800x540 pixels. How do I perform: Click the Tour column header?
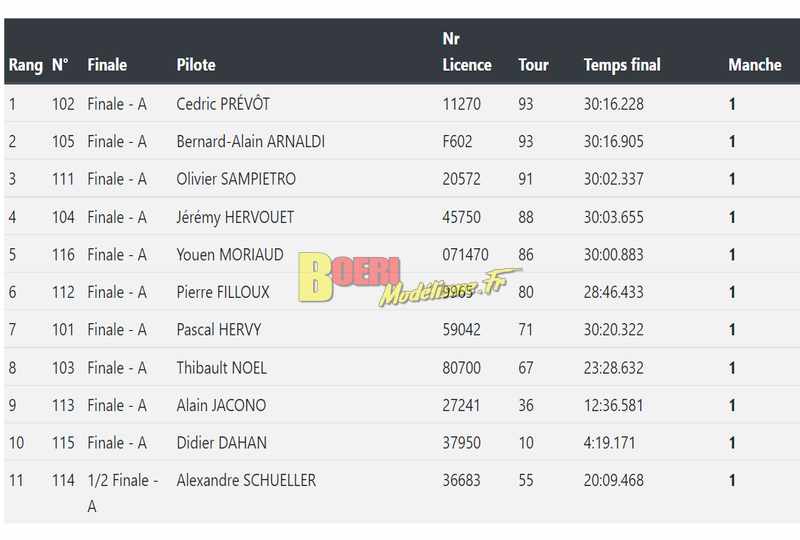(533, 65)
